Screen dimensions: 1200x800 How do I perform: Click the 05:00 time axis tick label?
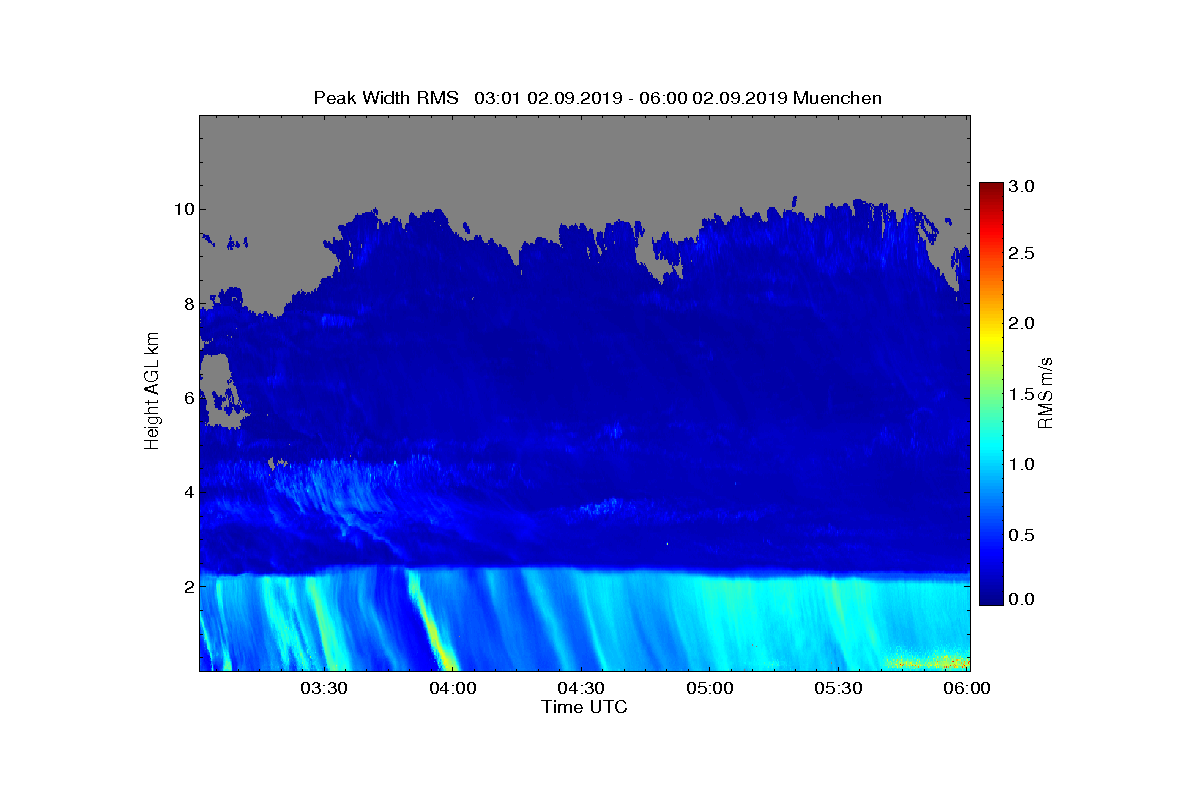710,689
